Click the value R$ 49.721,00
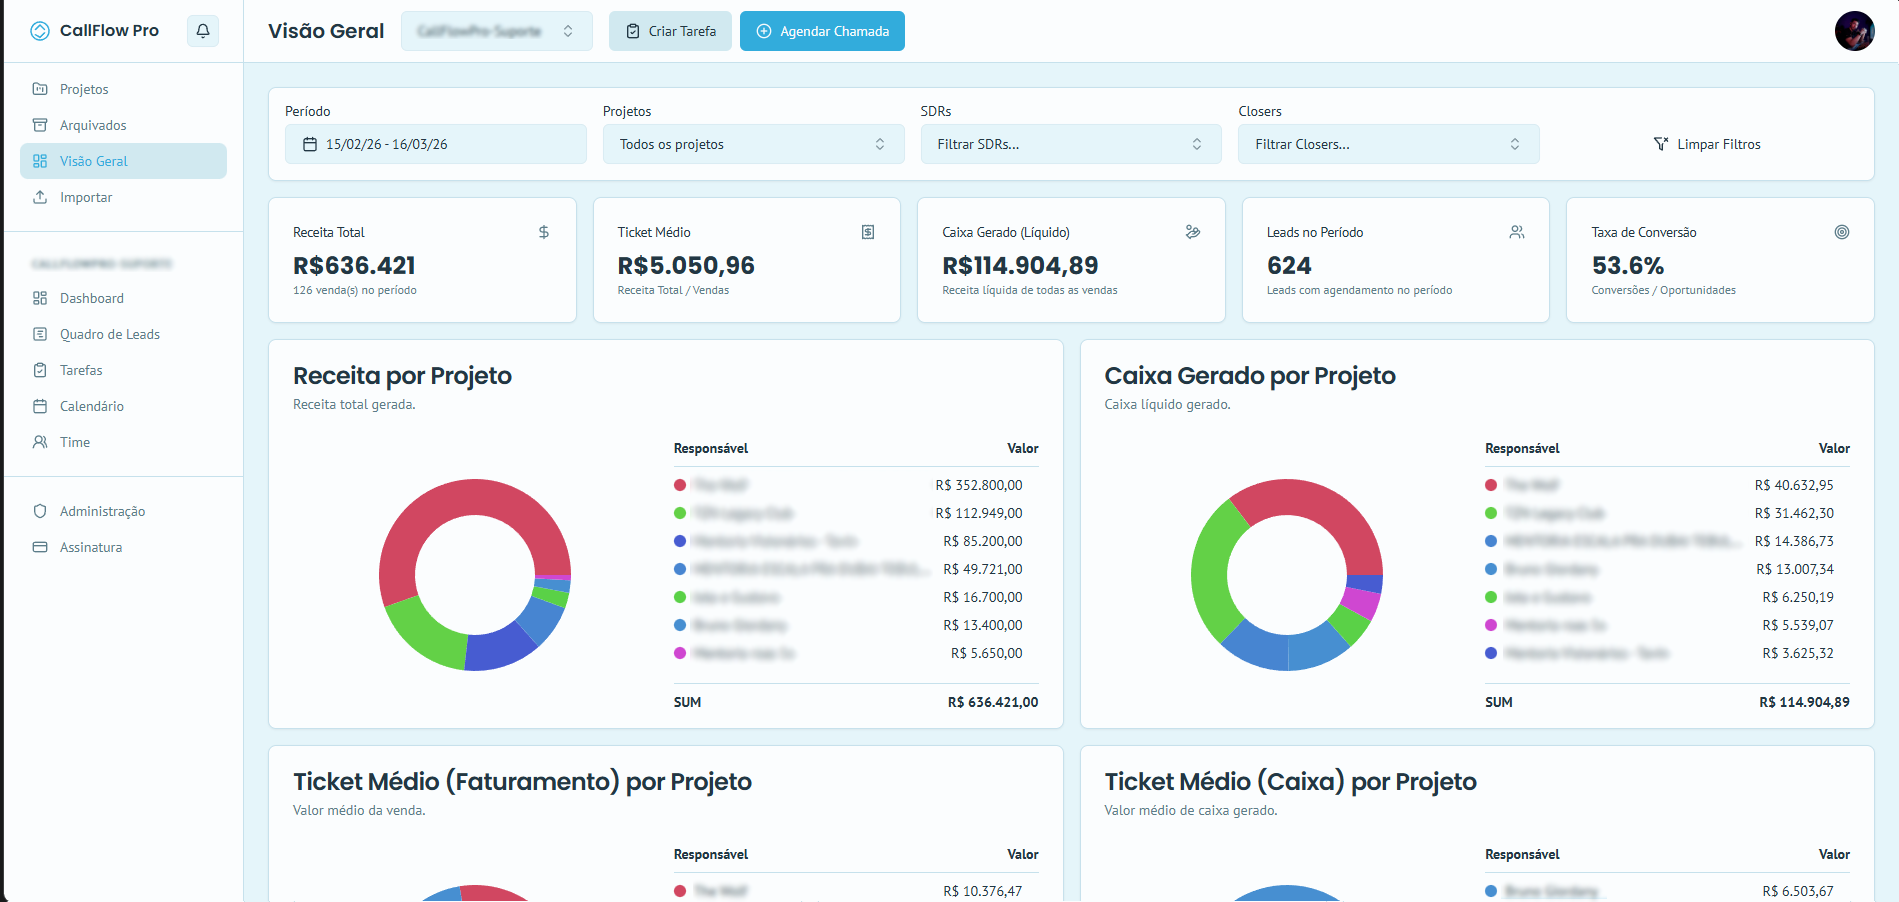The width and height of the screenshot is (1899, 902). (x=983, y=569)
